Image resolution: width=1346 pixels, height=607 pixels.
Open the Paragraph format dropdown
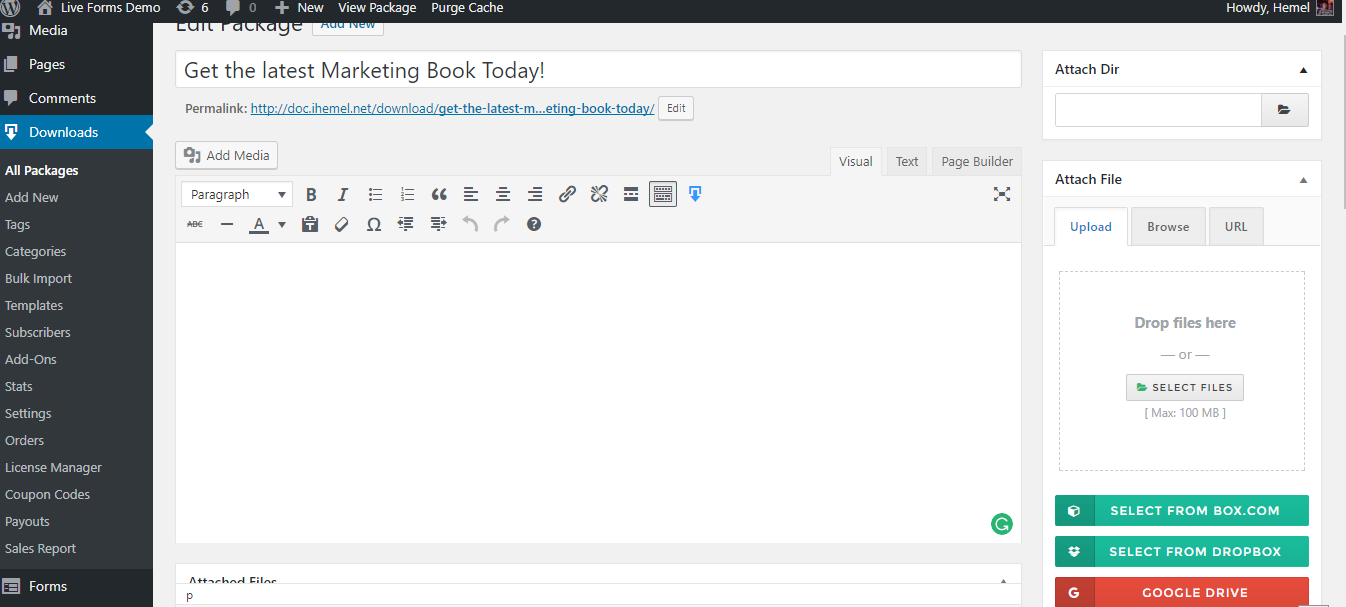point(237,194)
